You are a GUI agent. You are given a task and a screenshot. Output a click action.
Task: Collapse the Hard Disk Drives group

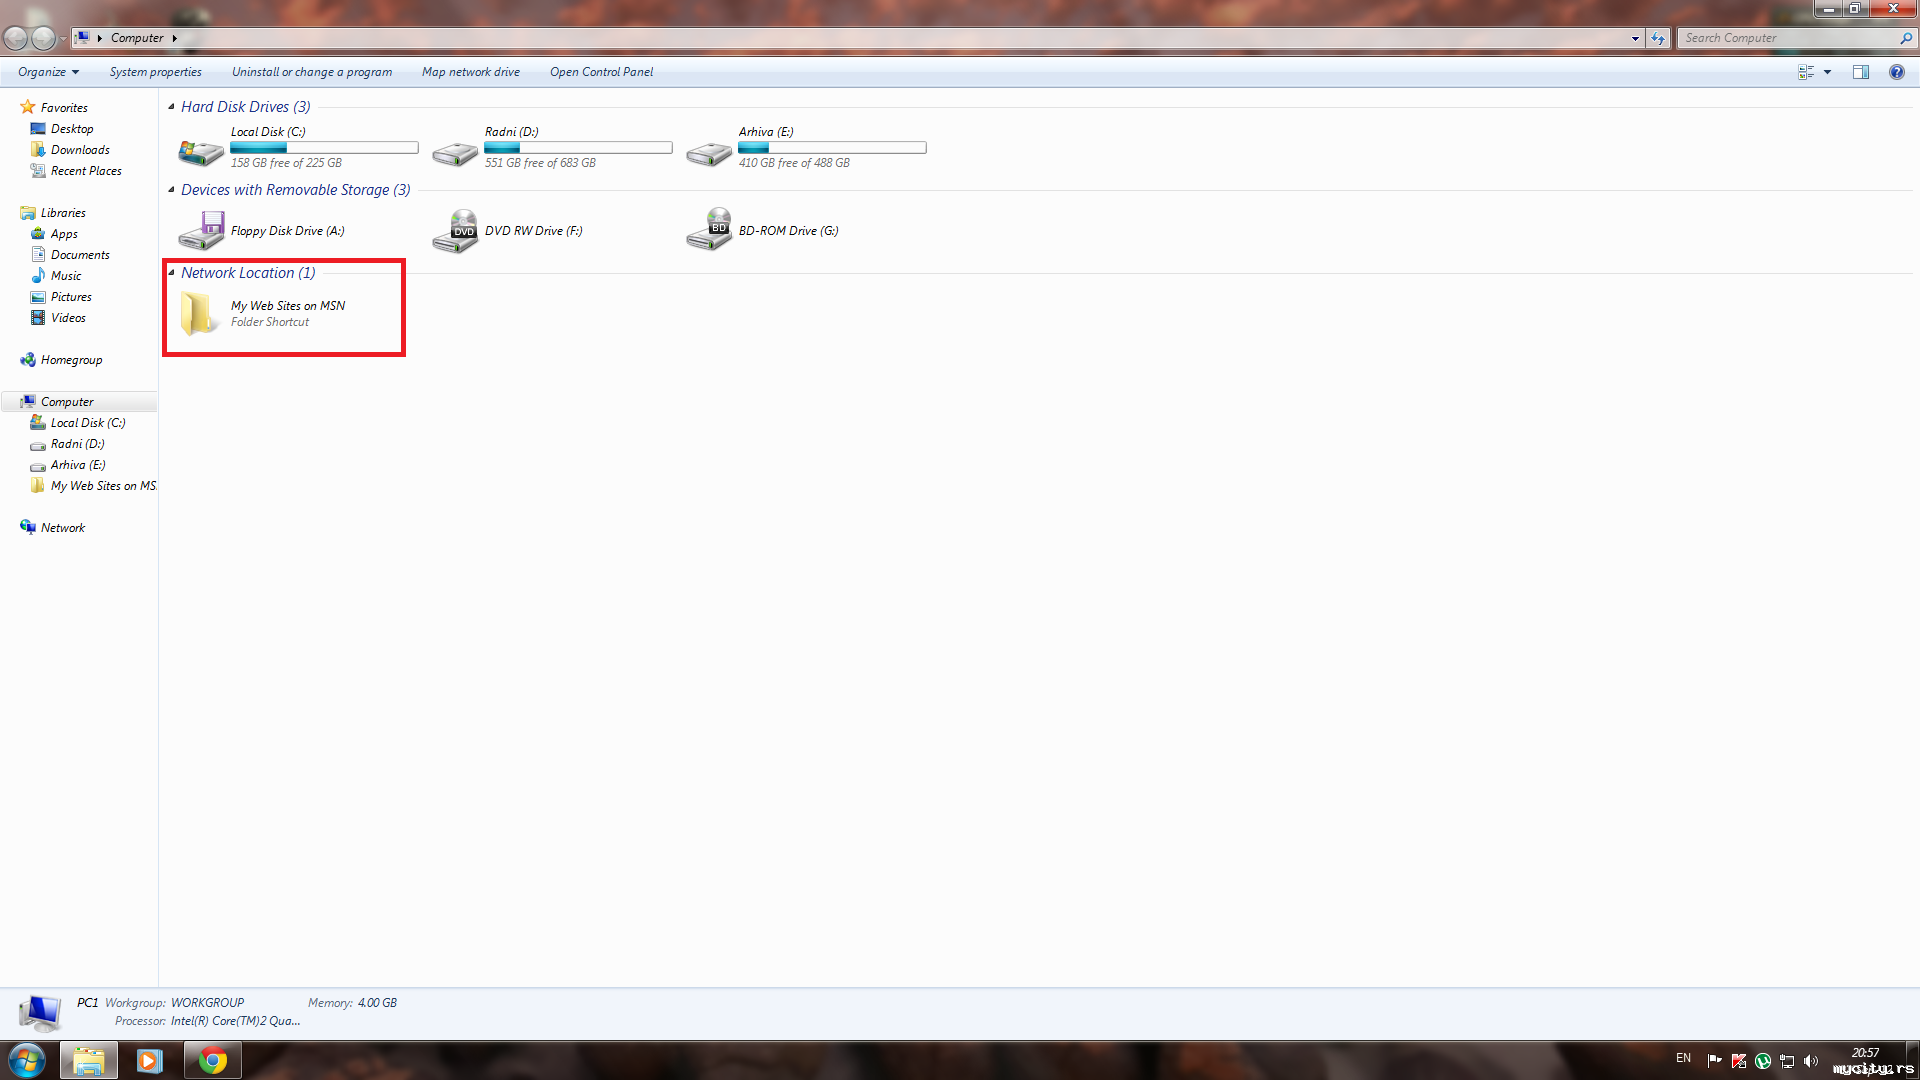[x=171, y=107]
